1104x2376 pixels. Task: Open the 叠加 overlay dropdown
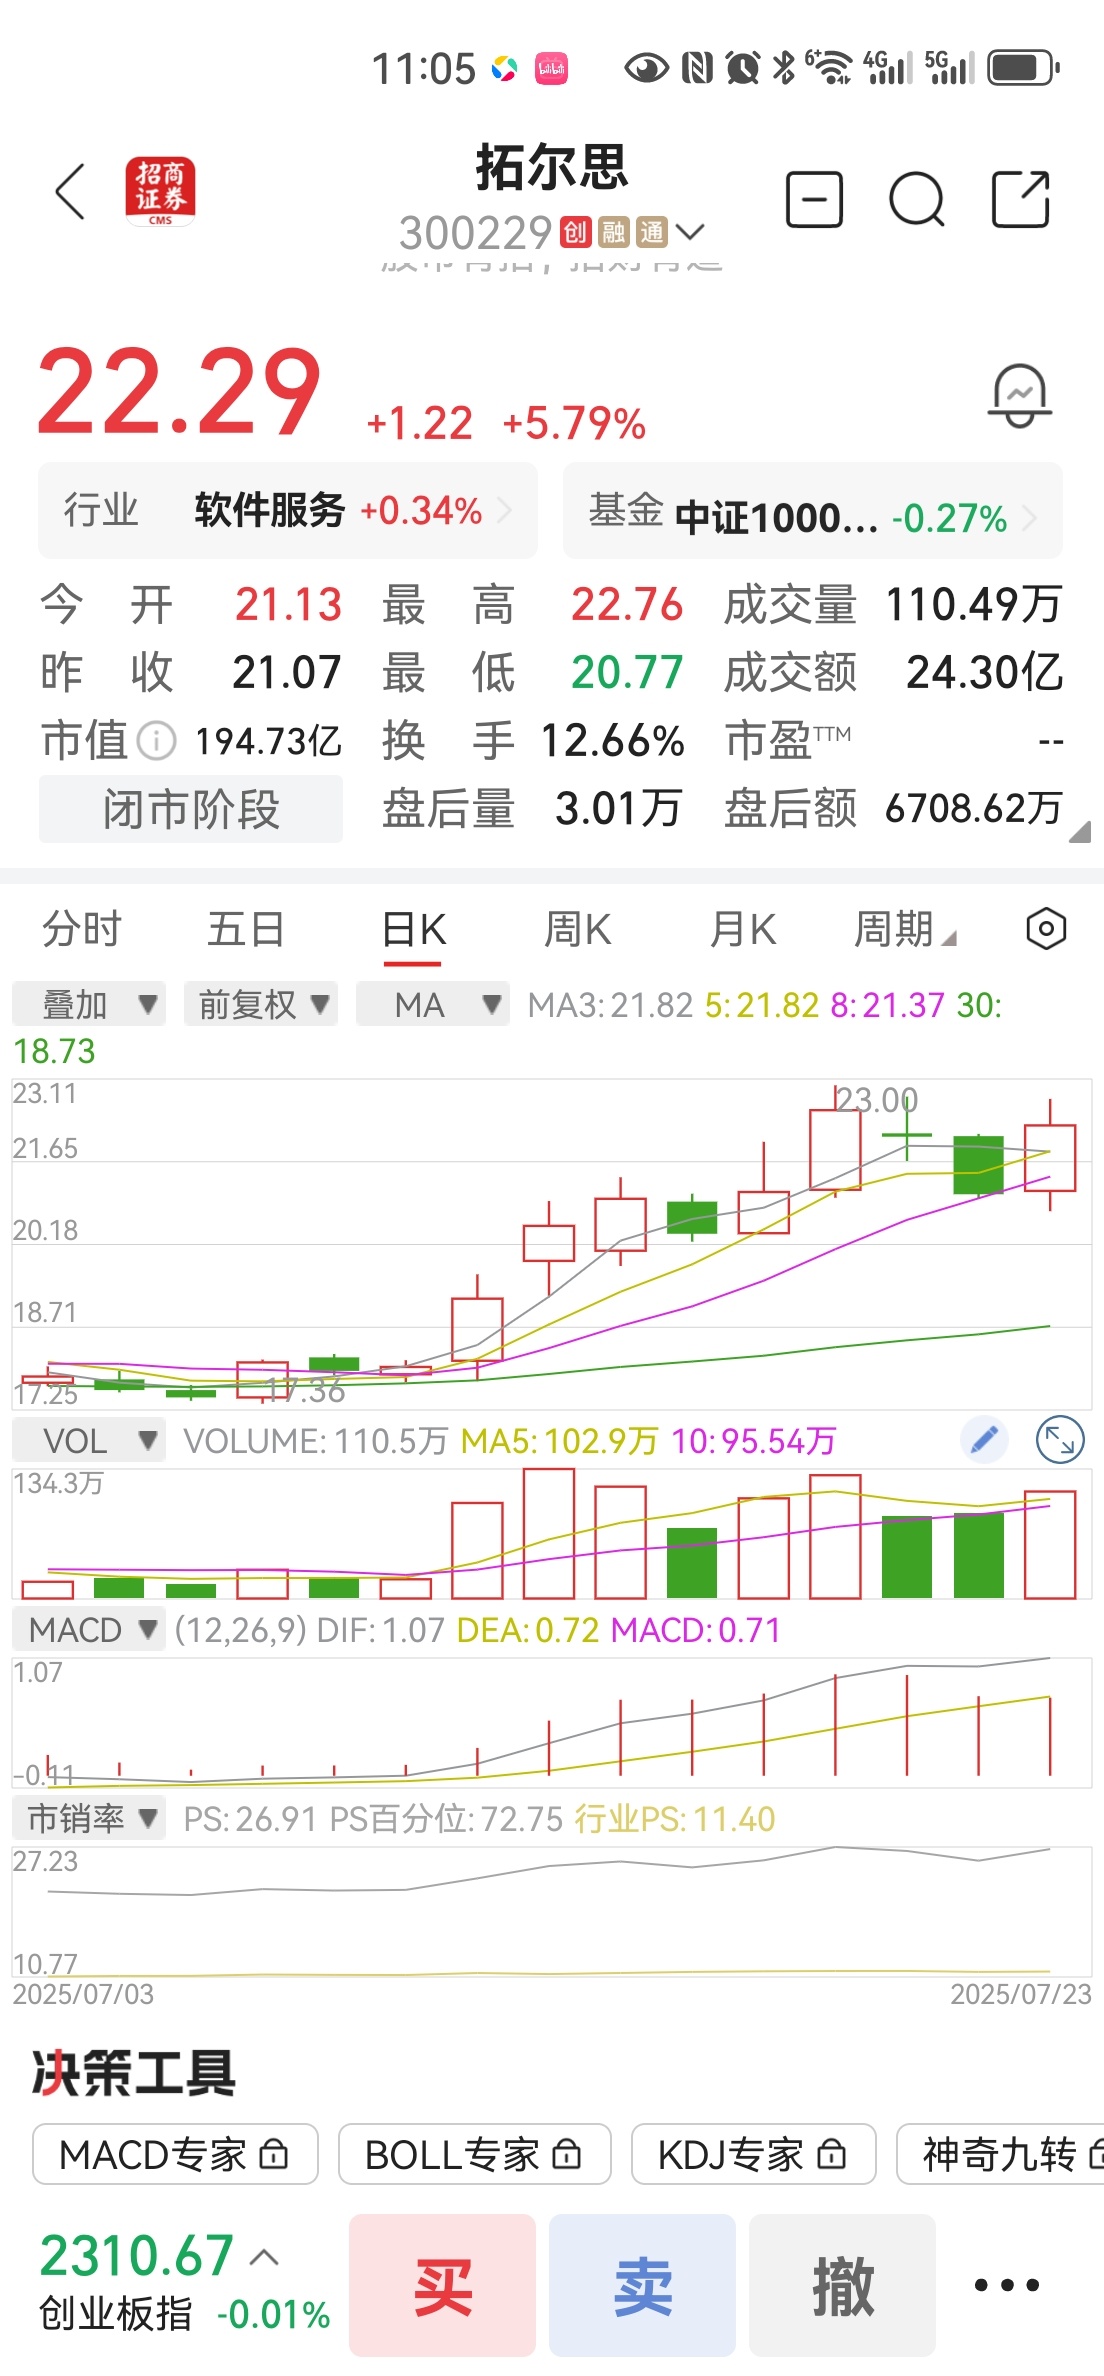pyautogui.click(x=89, y=1004)
